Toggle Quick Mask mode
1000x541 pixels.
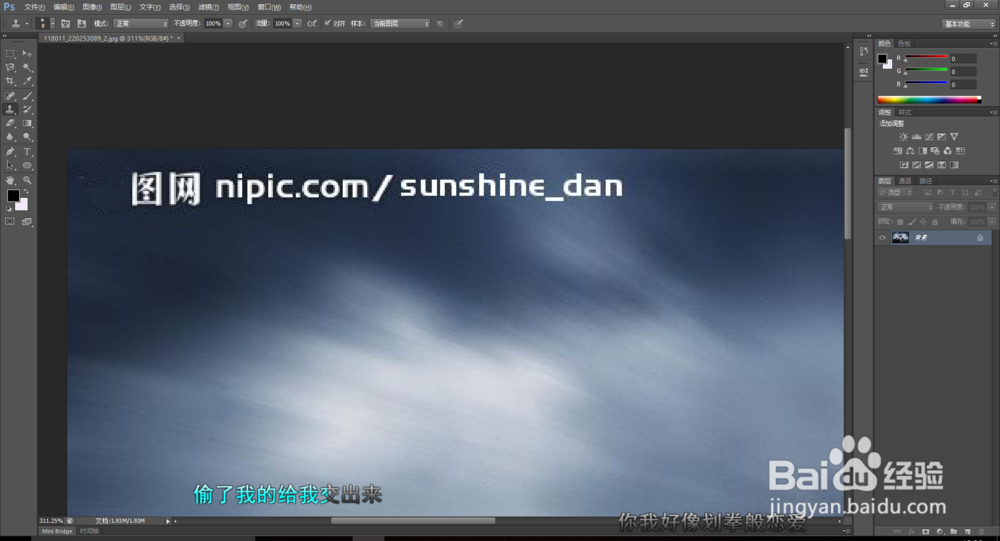[x=10, y=221]
